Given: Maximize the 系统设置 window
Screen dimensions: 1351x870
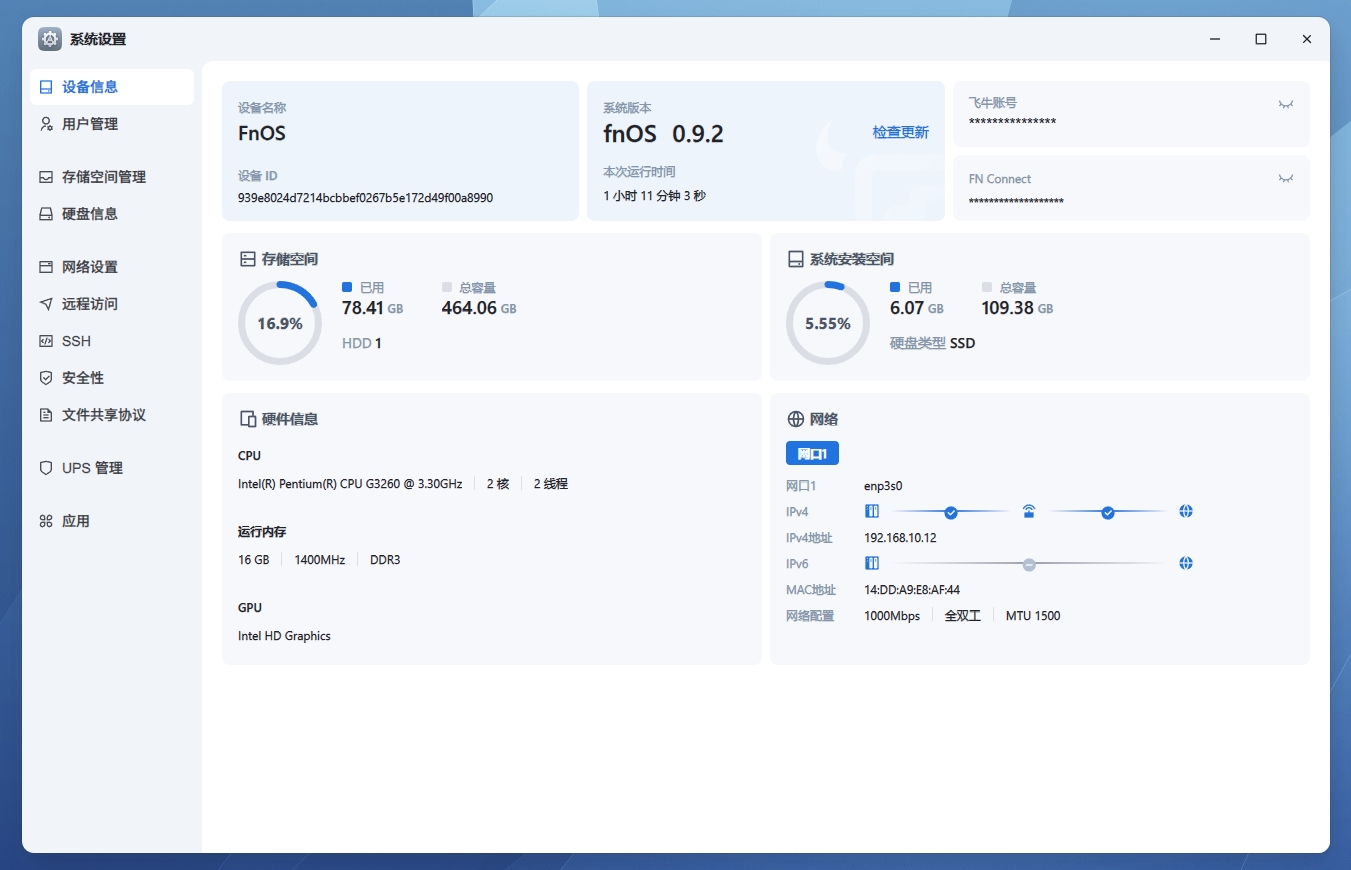Looking at the screenshot, I should tap(1261, 39).
